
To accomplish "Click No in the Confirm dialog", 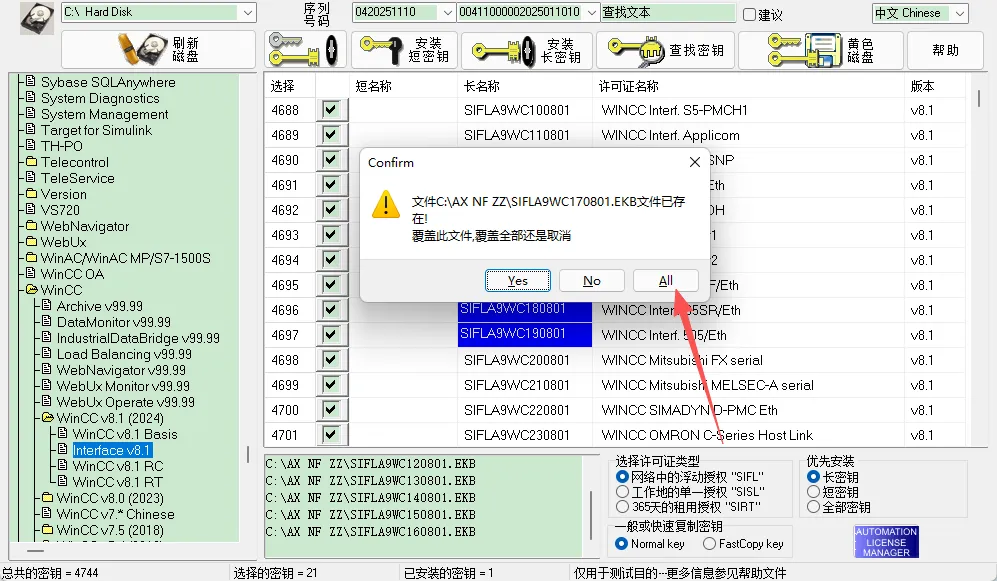I will click(x=591, y=280).
